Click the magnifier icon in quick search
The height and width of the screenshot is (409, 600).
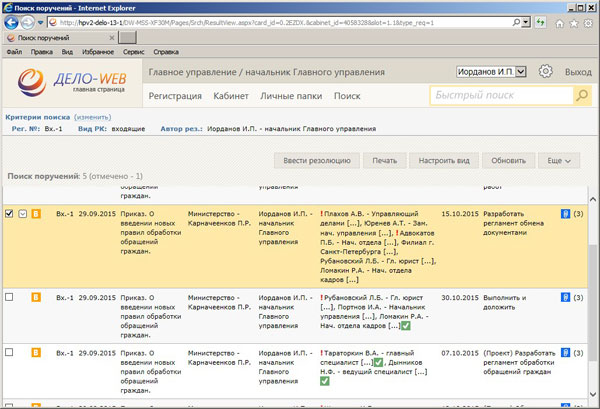point(581,96)
